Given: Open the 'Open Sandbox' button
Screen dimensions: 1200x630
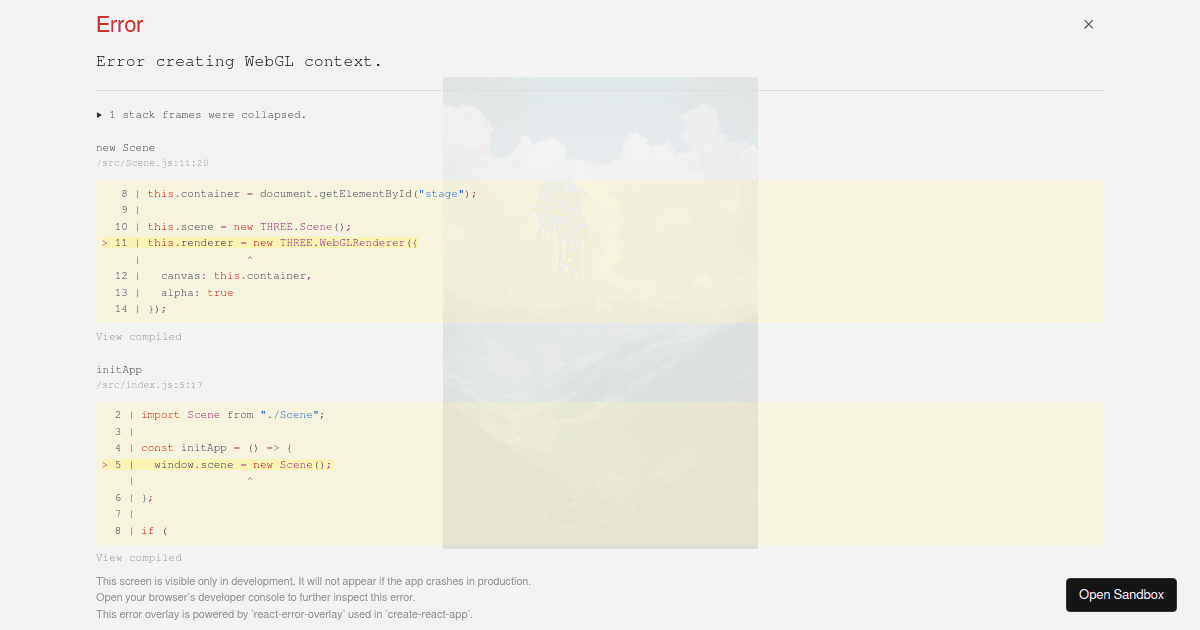Looking at the screenshot, I should pyautogui.click(x=1121, y=594).
